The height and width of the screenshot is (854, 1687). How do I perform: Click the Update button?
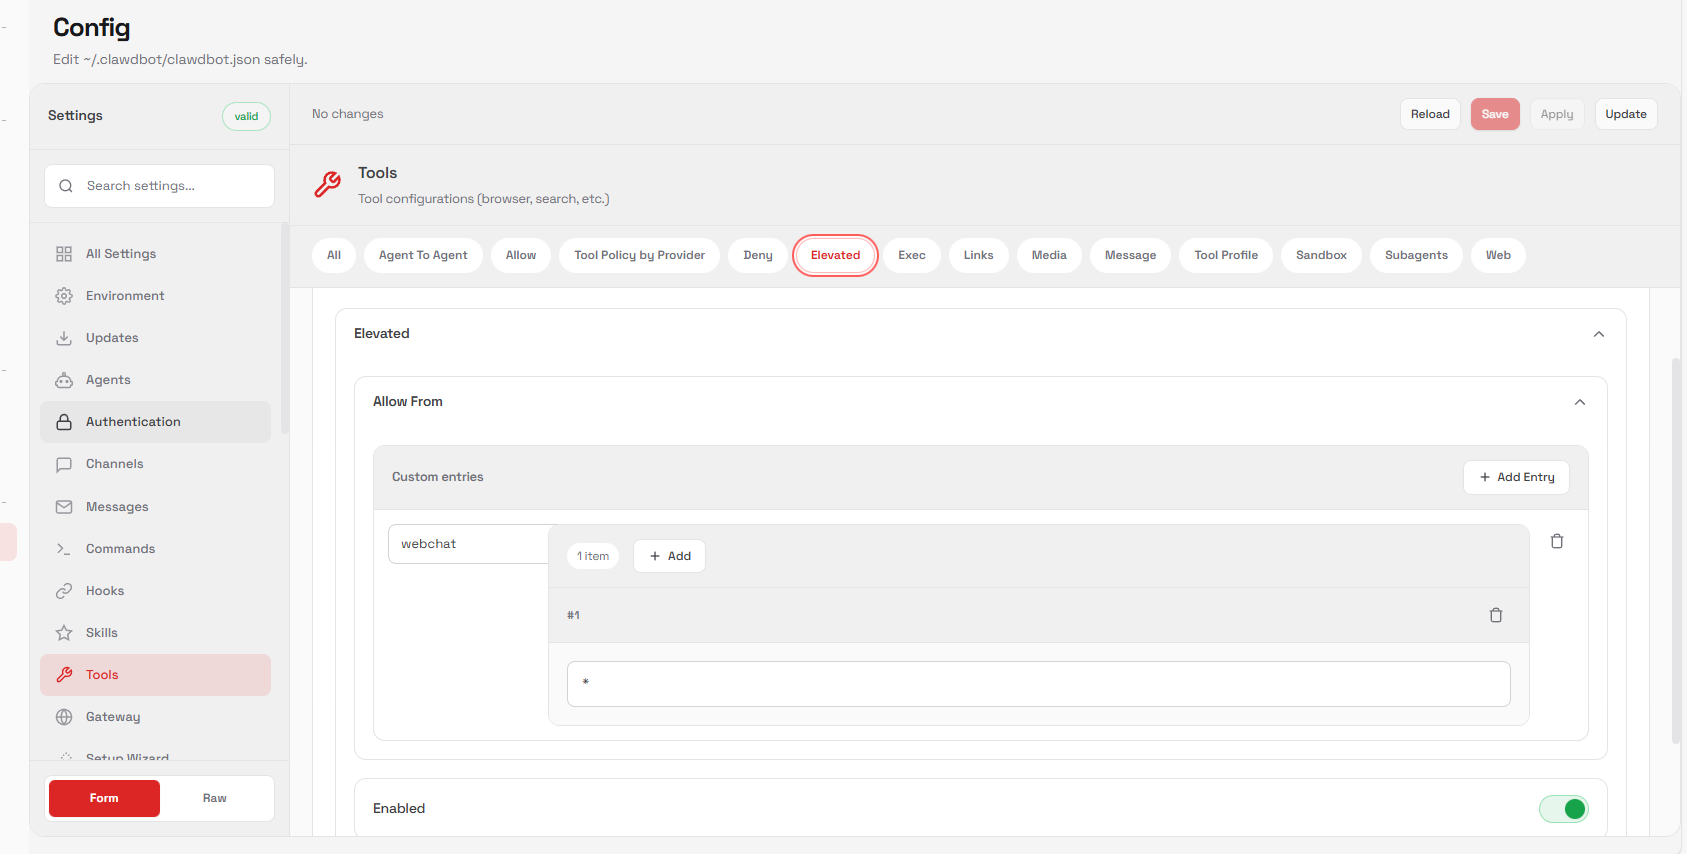pos(1626,114)
